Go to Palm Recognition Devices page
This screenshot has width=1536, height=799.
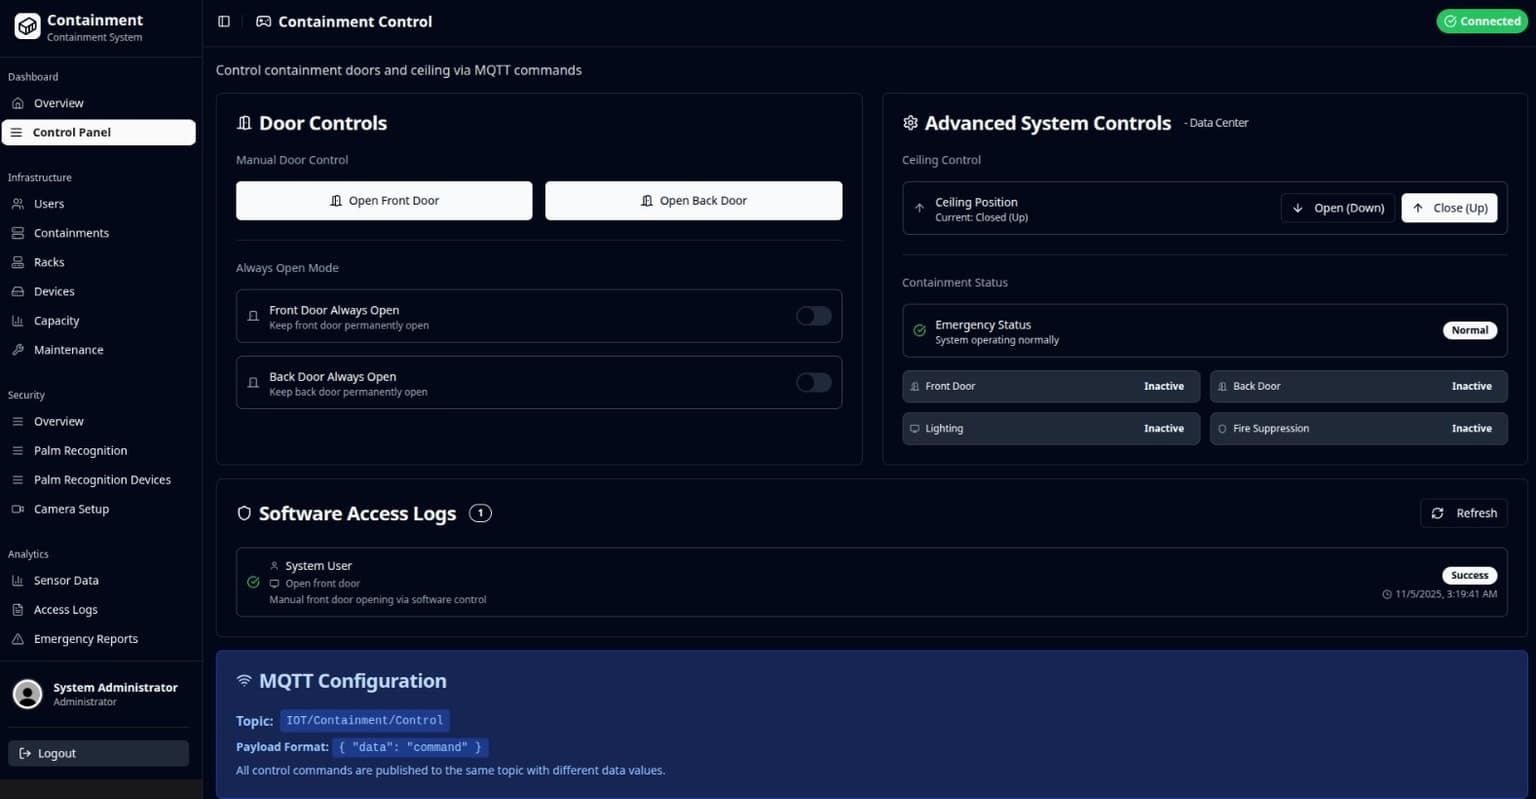(101, 480)
